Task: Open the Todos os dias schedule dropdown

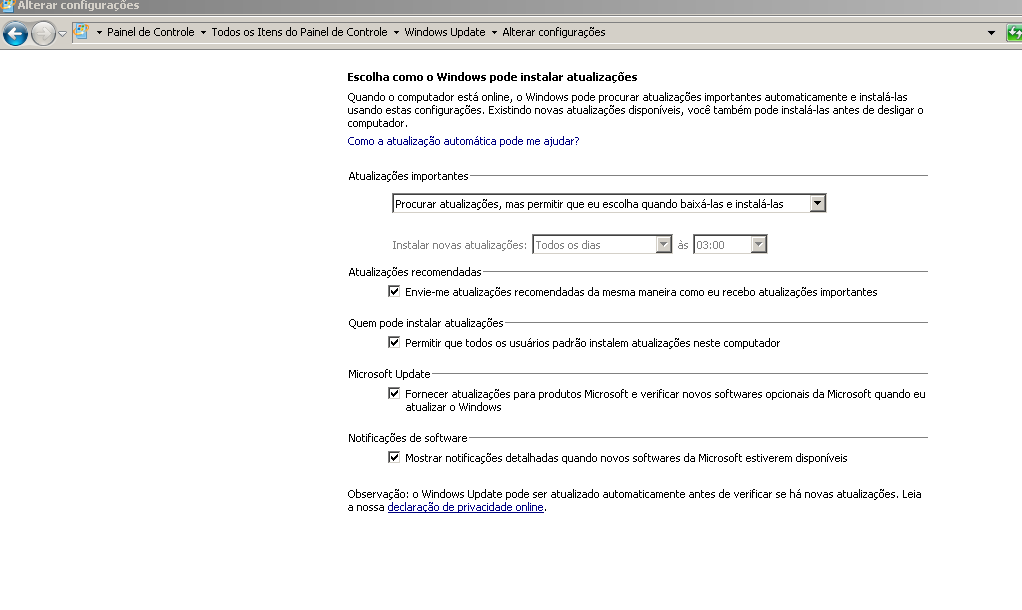Action: (602, 245)
